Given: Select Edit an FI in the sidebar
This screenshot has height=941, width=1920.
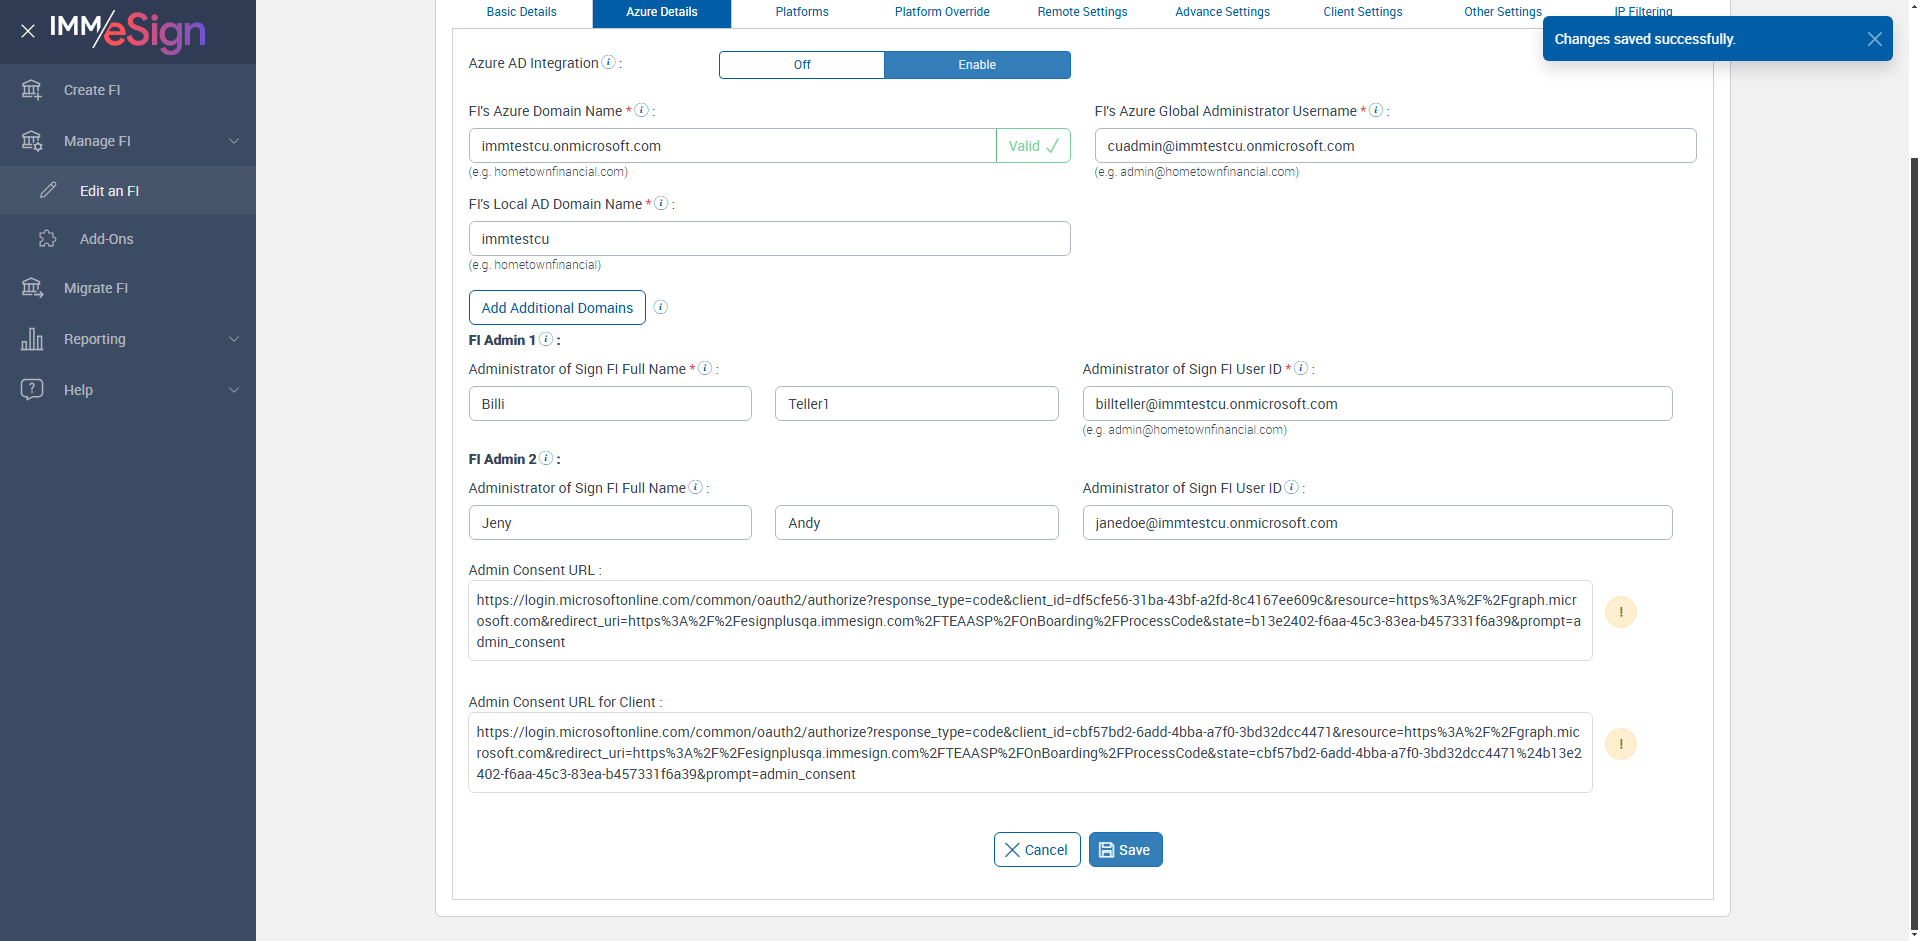Looking at the screenshot, I should coord(128,190).
